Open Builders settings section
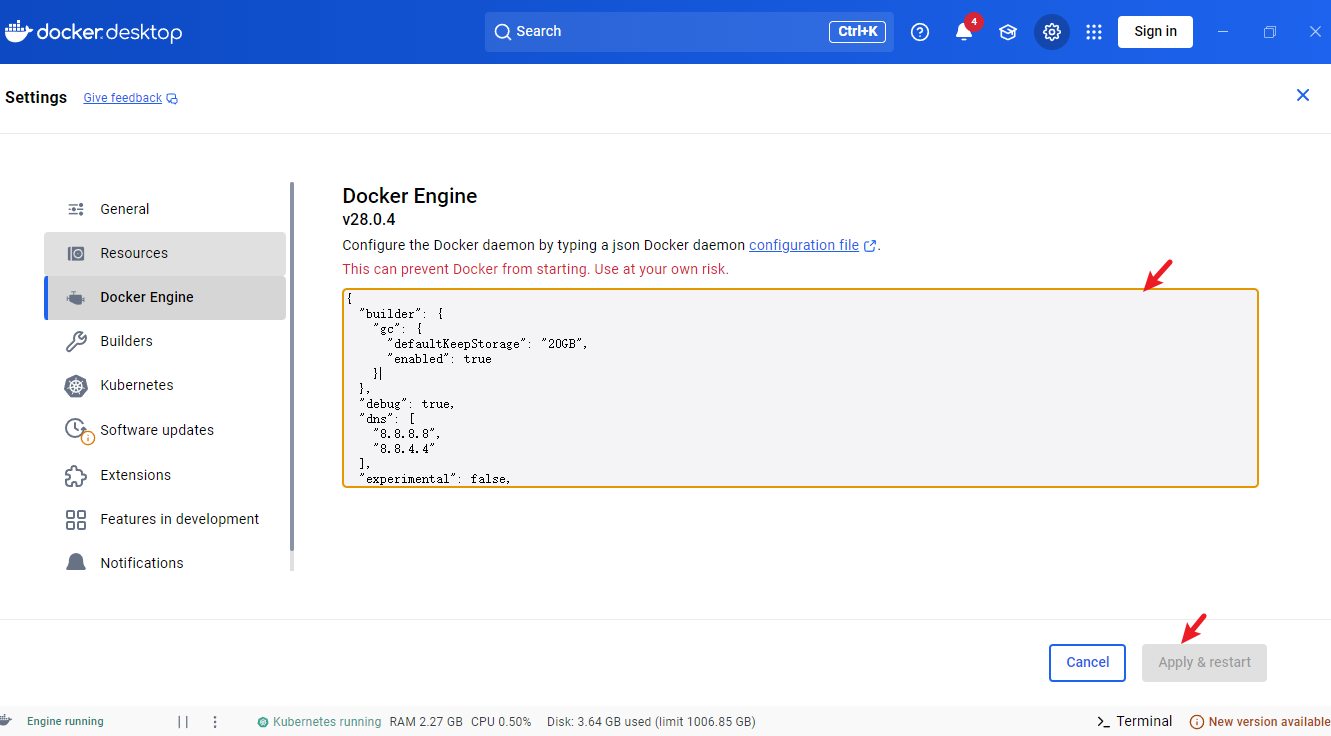This screenshot has width=1331, height=736. pos(165,341)
